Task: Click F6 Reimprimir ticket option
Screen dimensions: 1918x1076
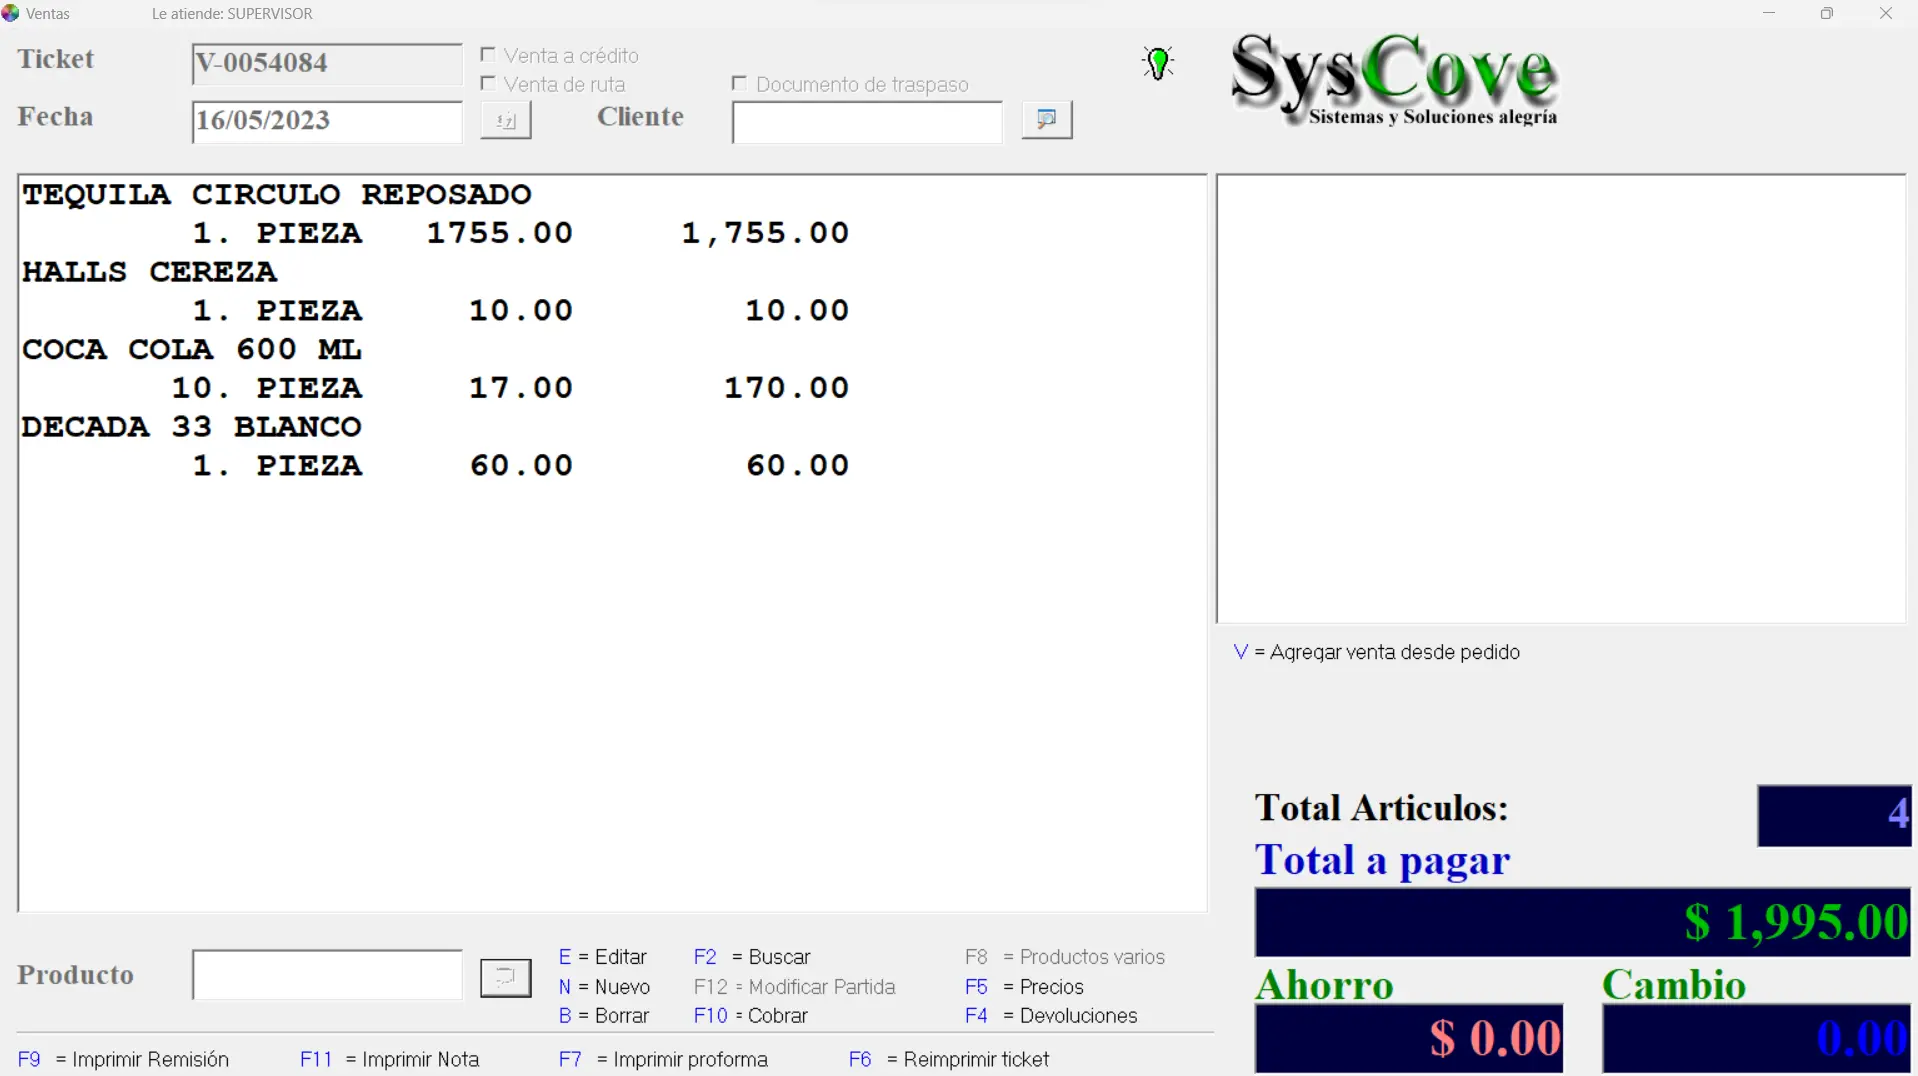Action: [x=949, y=1059]
